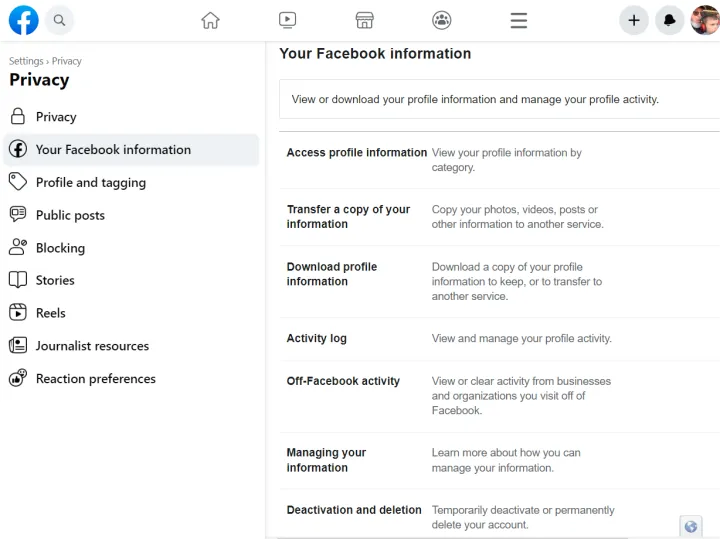720x539 pixels.
Task: Open the Off-Facebook activity row
Action: click(x=343, y=381)
